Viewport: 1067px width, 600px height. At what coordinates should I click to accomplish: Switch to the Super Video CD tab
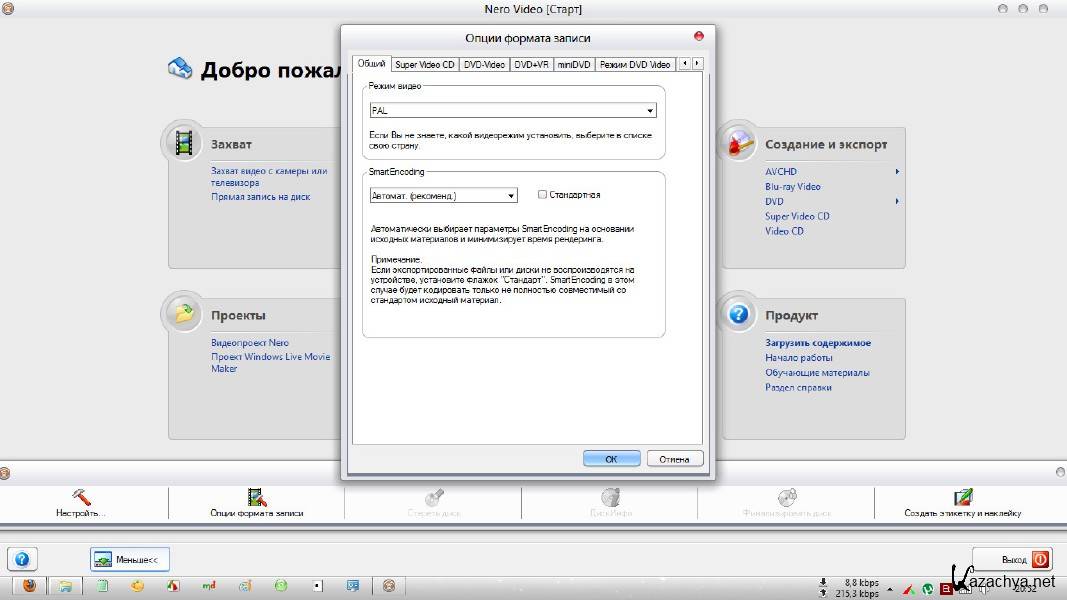[424, 65]
